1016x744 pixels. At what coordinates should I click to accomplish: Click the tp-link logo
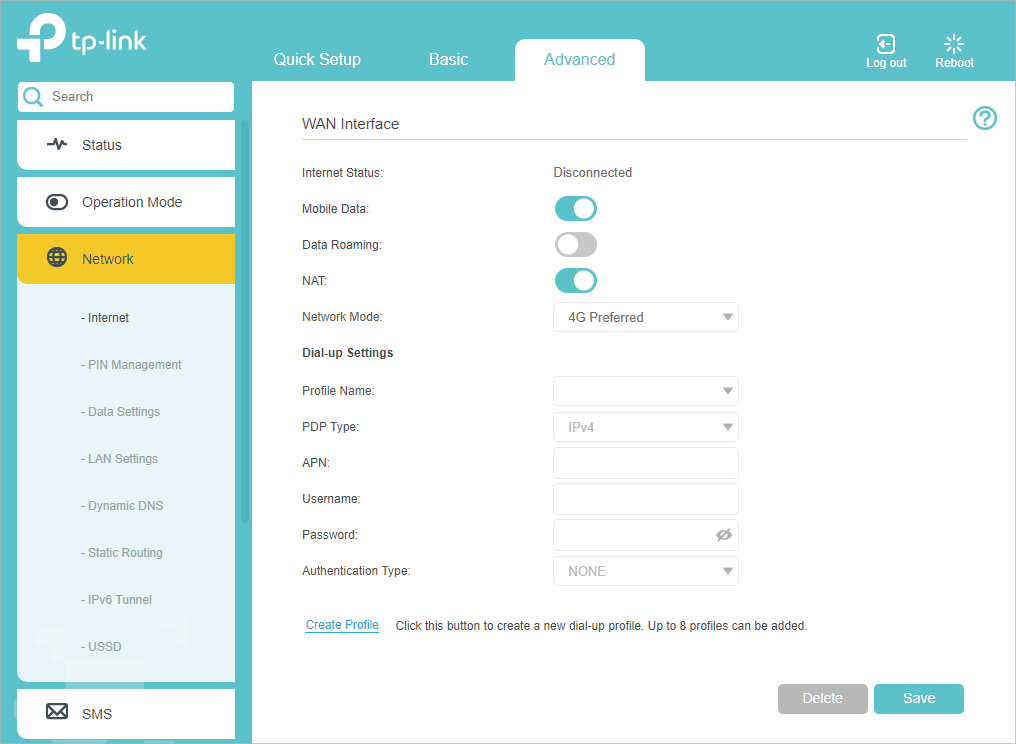point(82,38)
